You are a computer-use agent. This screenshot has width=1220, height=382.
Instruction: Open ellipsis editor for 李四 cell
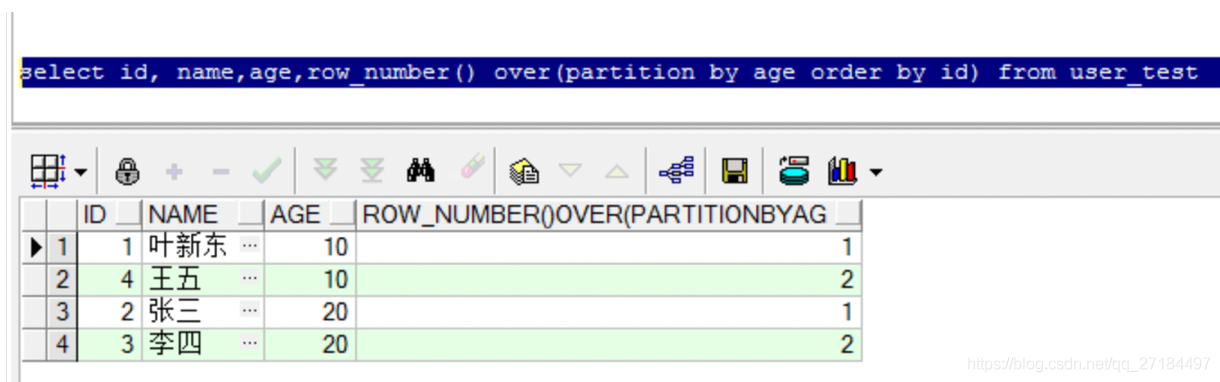coord(250,345)
